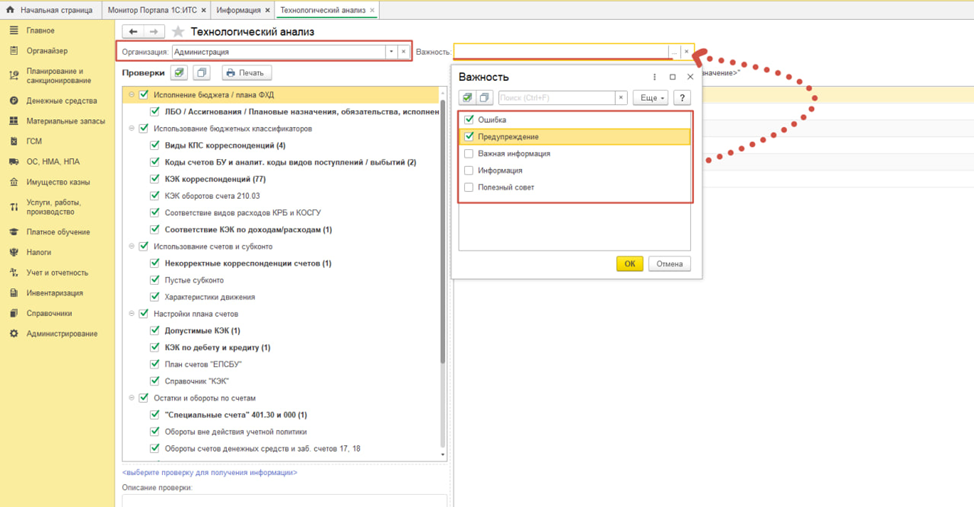The height and width of the screenshot is (507, 974).
Task: Go forward with the right arrow button
Action: [154, 31]
